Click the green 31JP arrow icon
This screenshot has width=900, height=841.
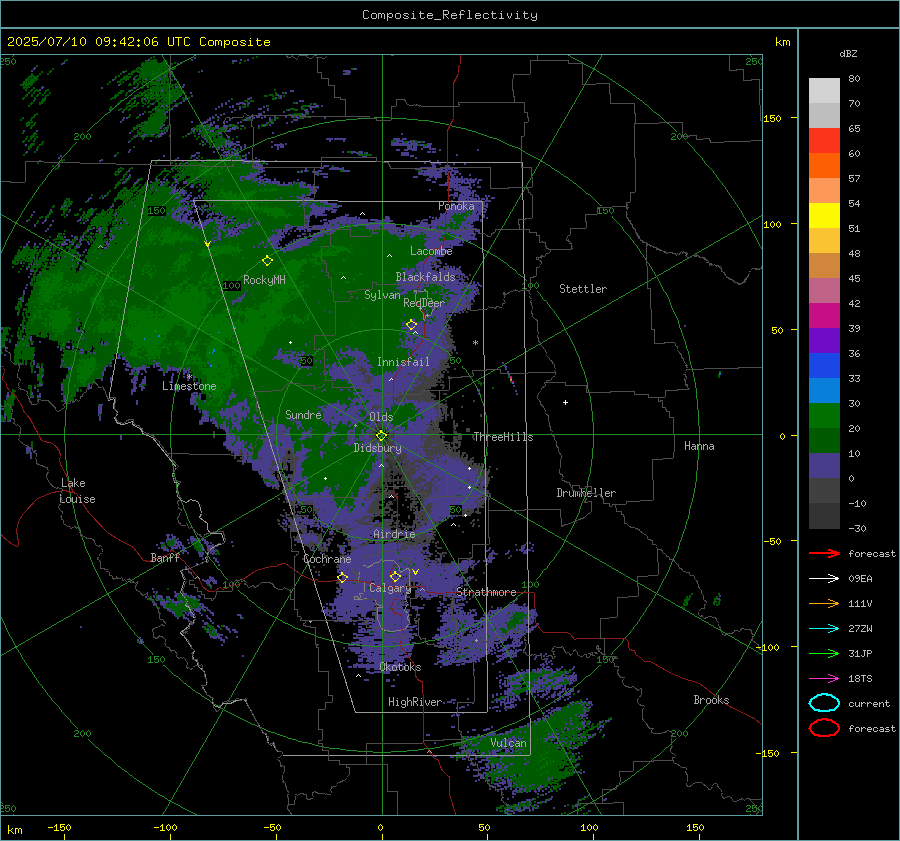pos(824,653)
